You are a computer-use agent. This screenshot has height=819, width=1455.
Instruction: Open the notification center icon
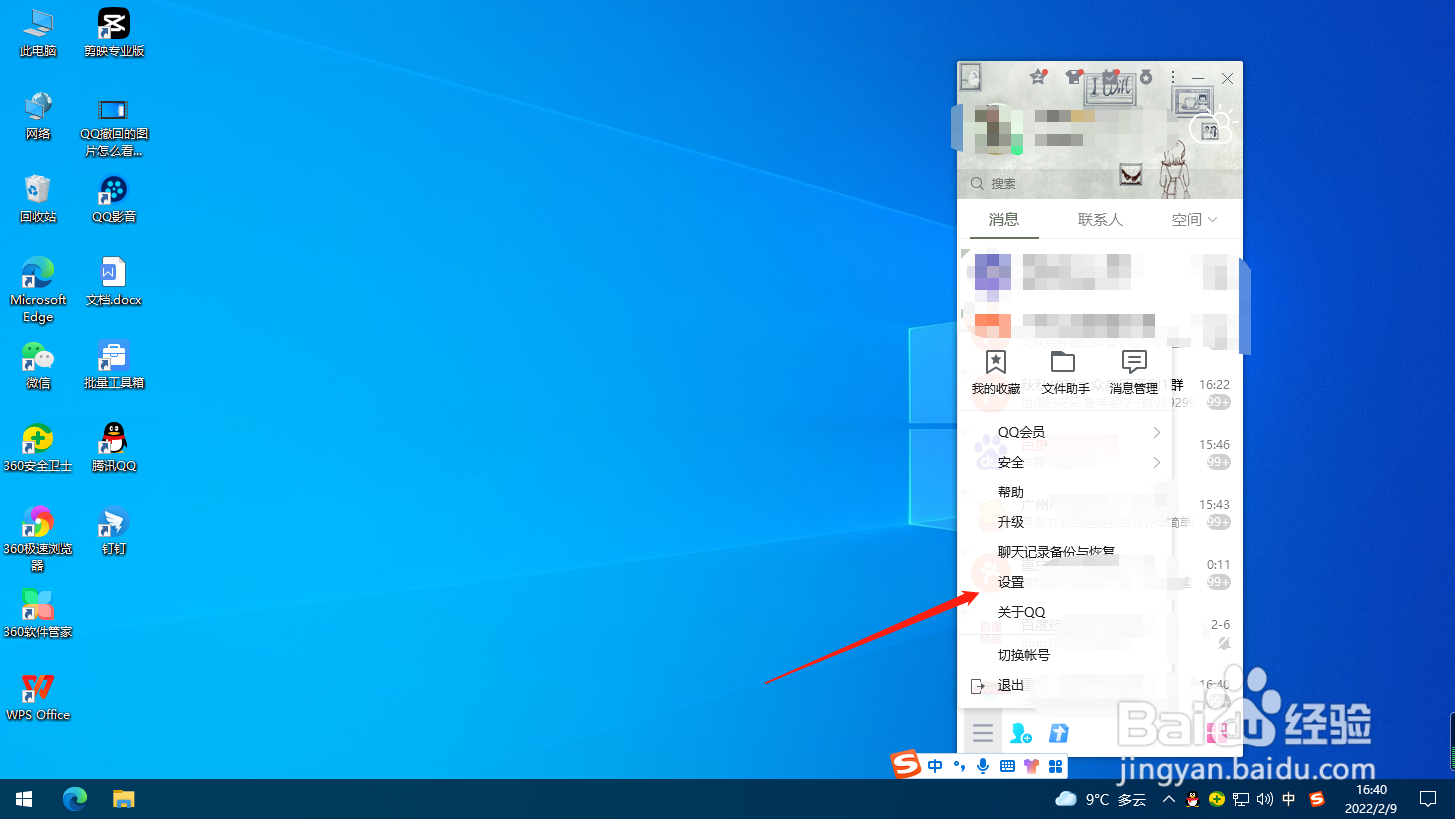[x=1428, y=799]
